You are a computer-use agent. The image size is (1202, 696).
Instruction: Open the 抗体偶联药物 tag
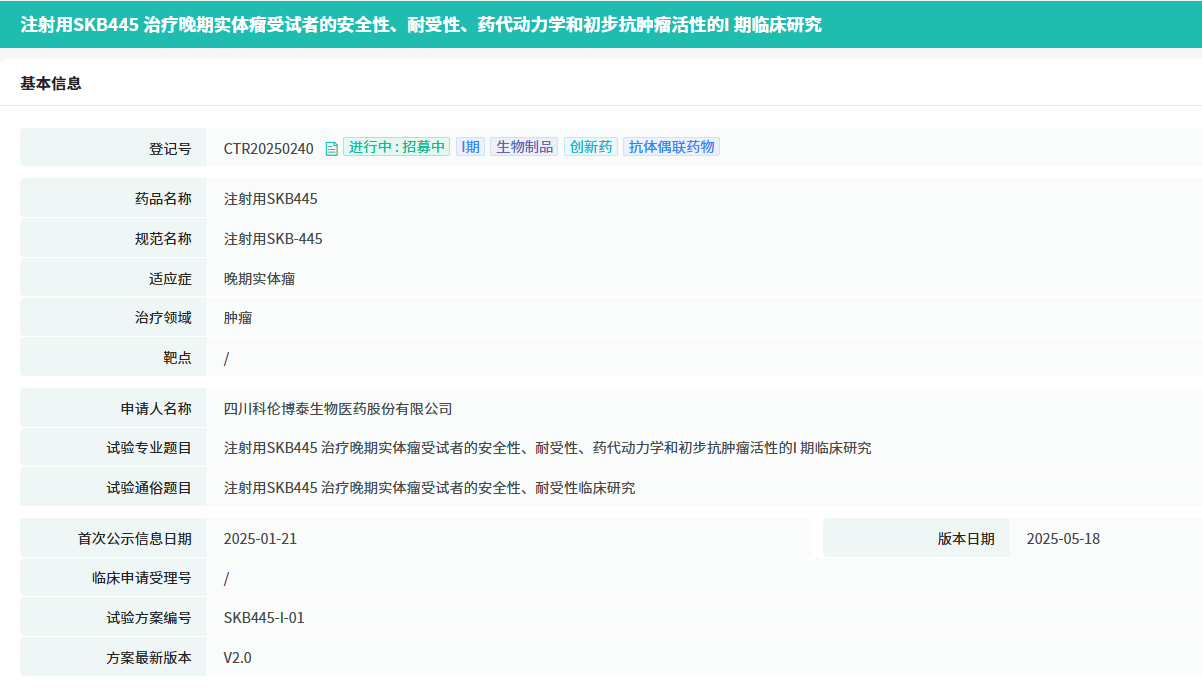671,147
